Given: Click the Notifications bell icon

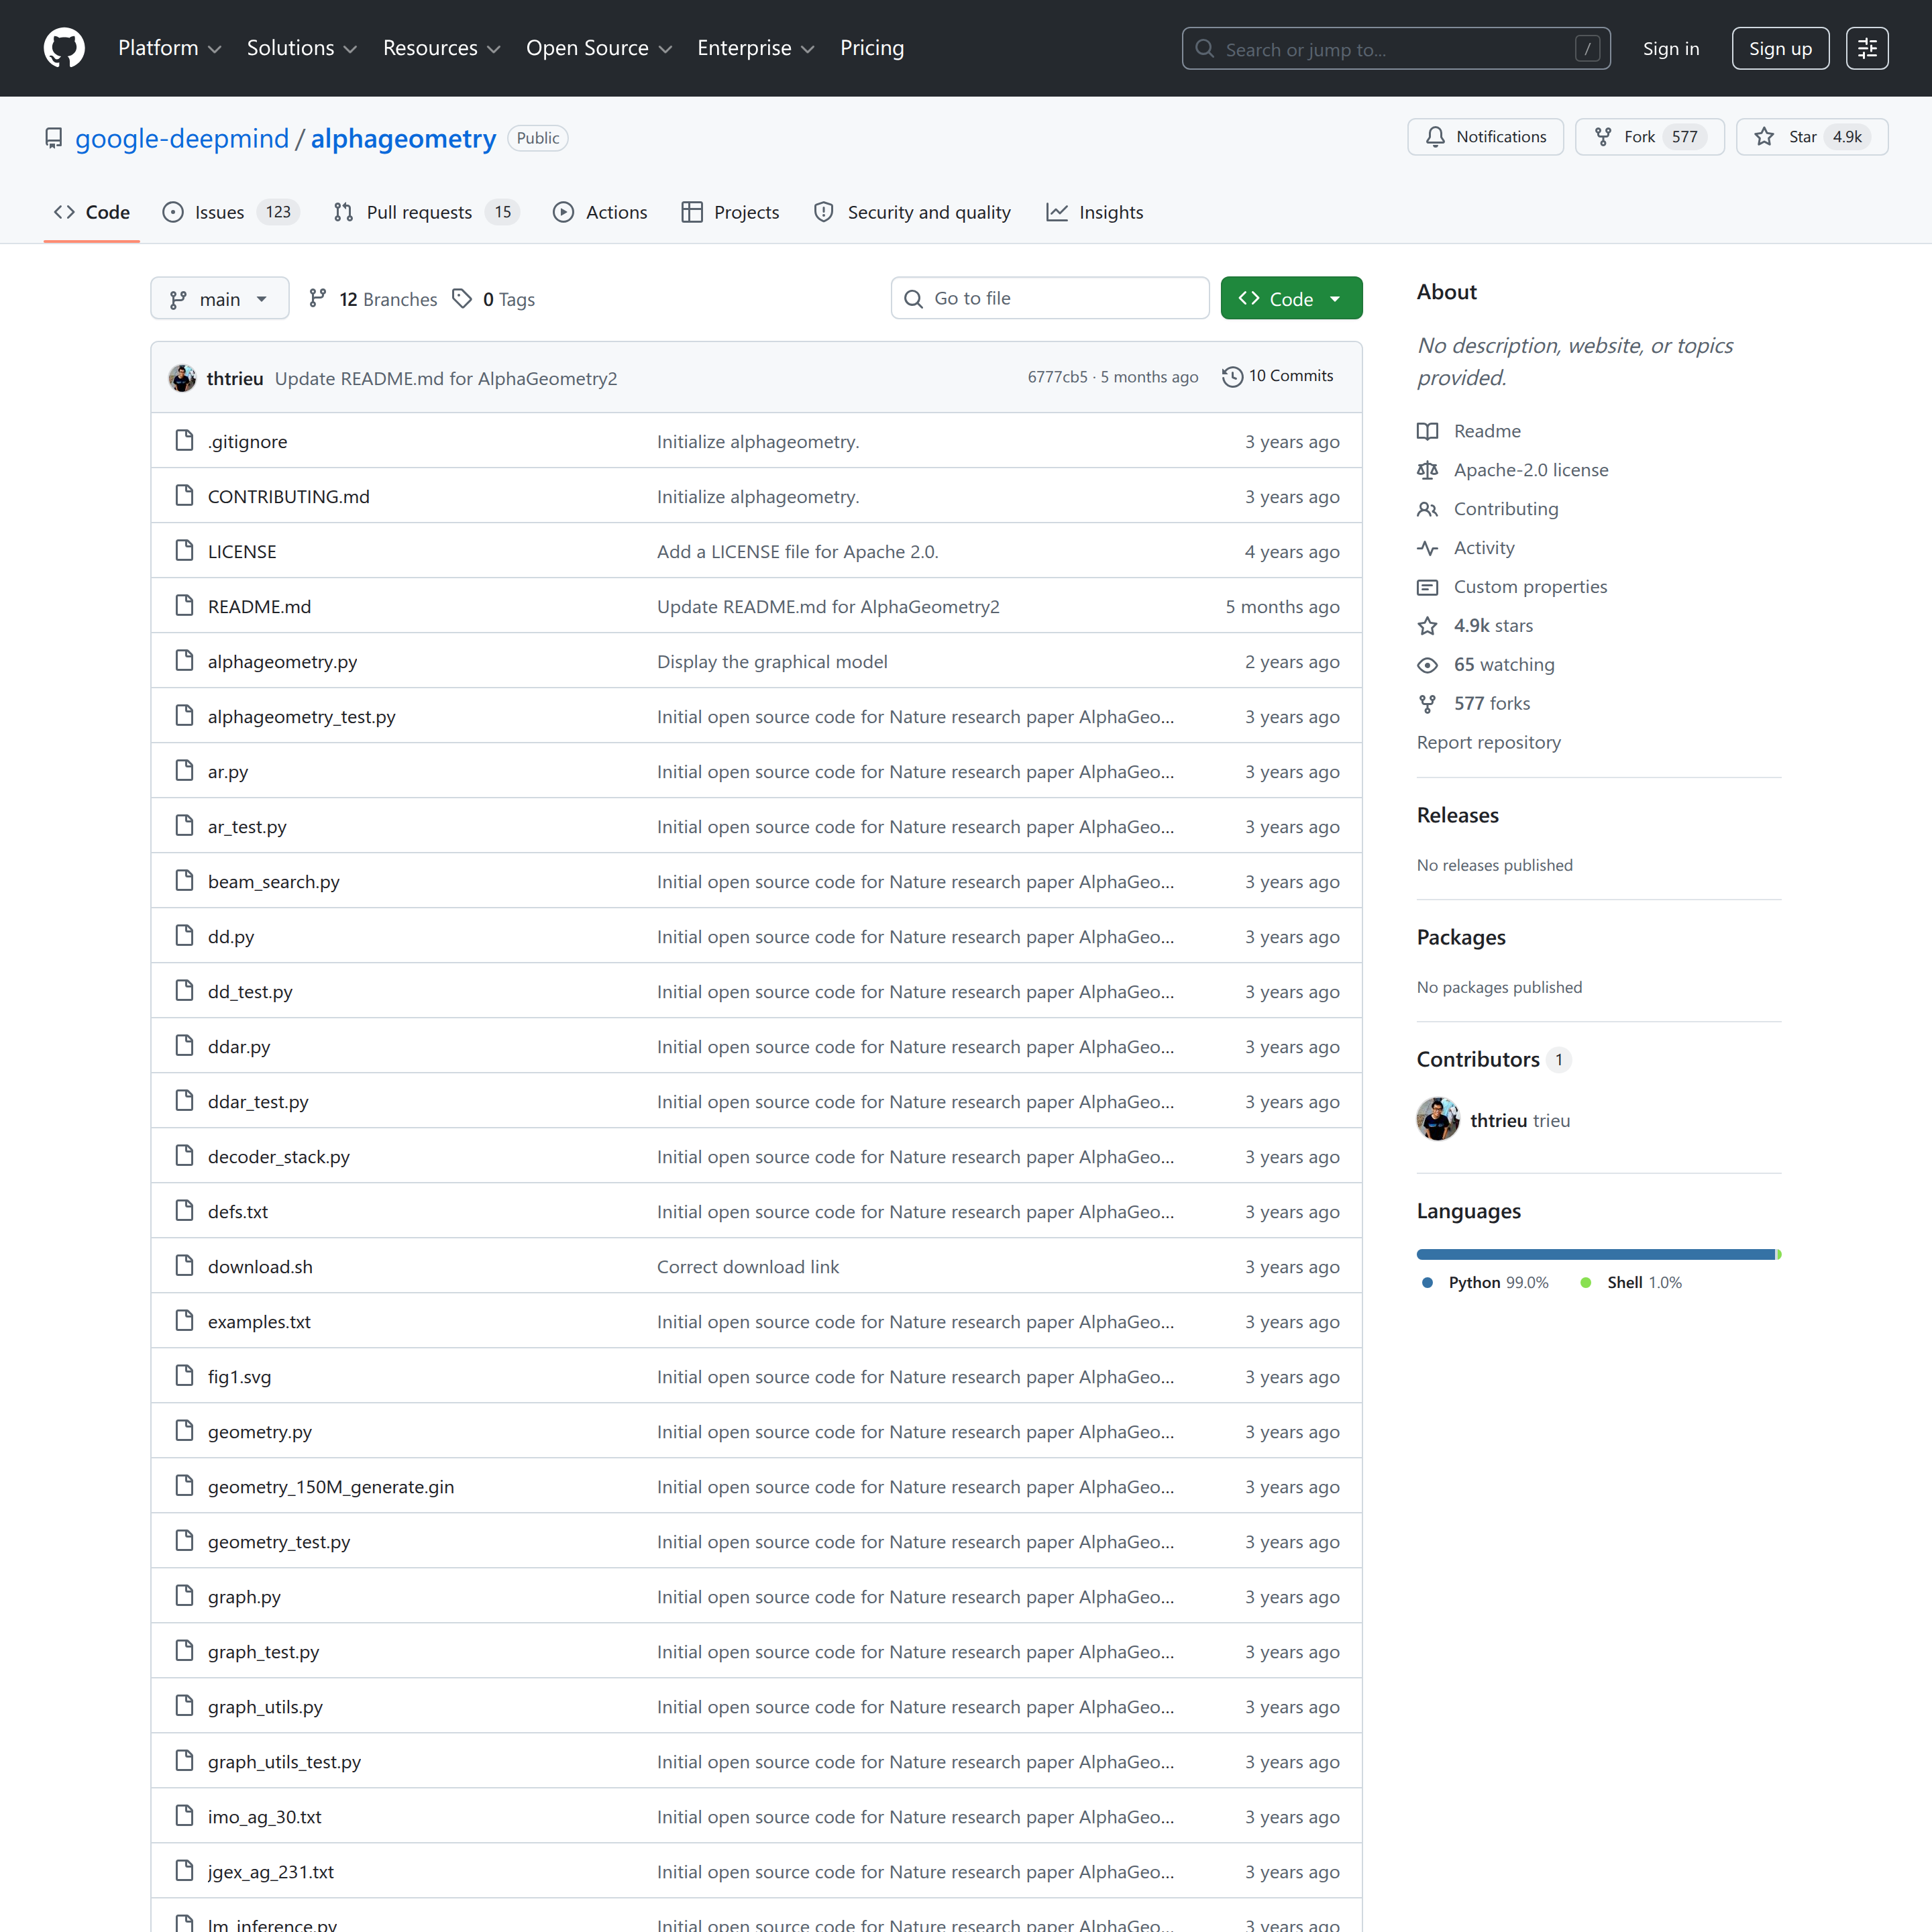Looking at the screenshot, I should point(1435,137).
